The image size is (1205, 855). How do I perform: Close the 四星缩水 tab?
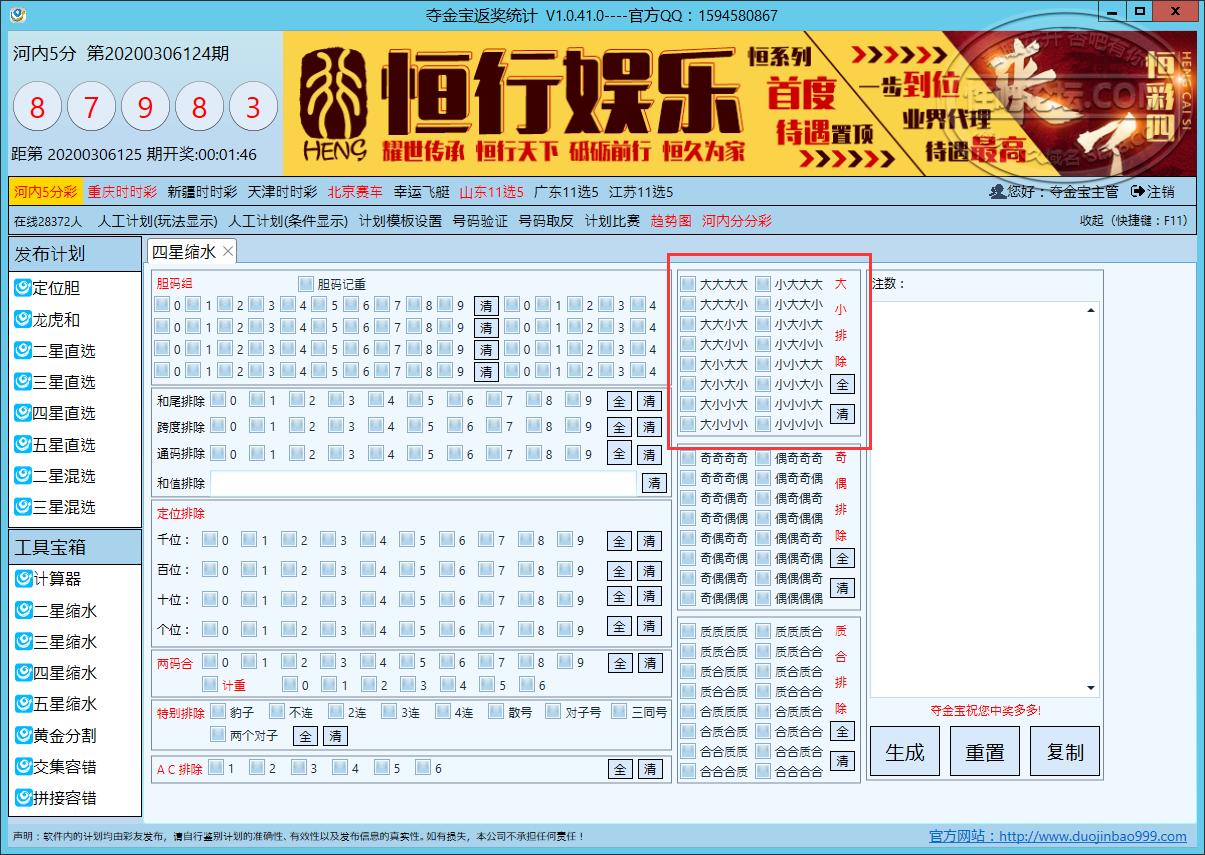point(228,251)
